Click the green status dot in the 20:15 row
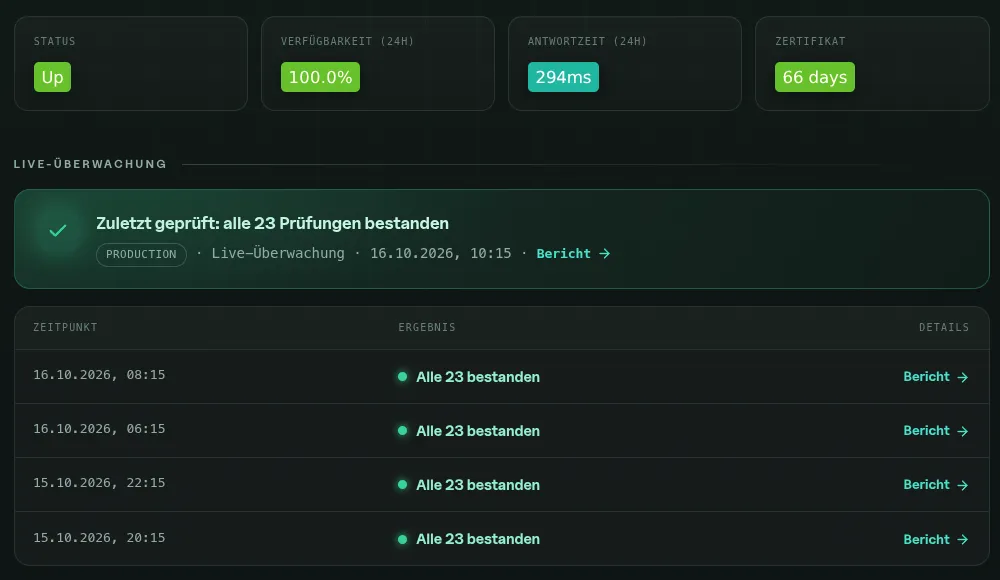Screen dimensions: 1000x580 click(x=402, y=539)
